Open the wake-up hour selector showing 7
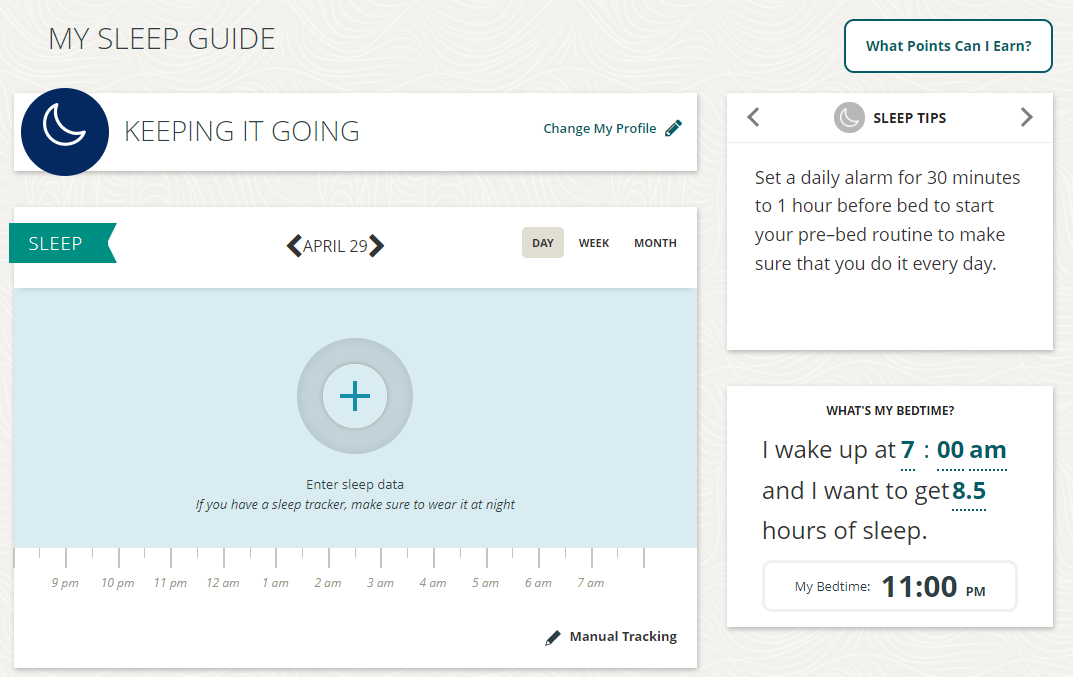Image resolution: width=1073 pixels, height=677 pixels. pyautogui.click(x=907, y=450)
